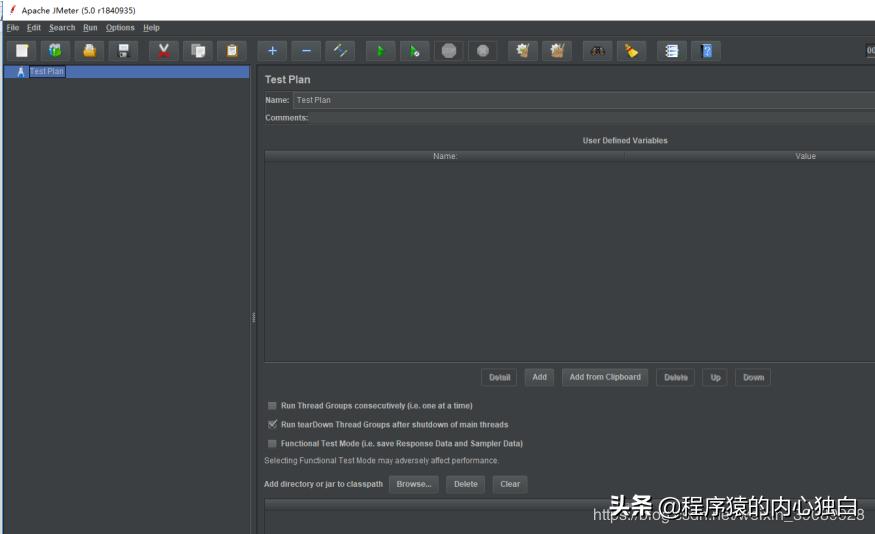Toggle Run tearDown Thread Groups checkbox
This screenshot has height=534, width=875.
pyautogui.click(x=272, y=425)
